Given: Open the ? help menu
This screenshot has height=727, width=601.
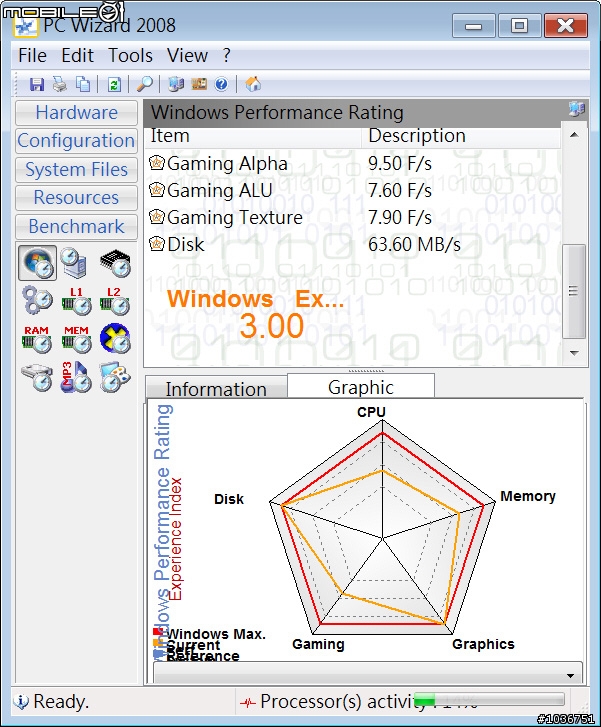Looking at the screenshot, I should click(226, 56).
